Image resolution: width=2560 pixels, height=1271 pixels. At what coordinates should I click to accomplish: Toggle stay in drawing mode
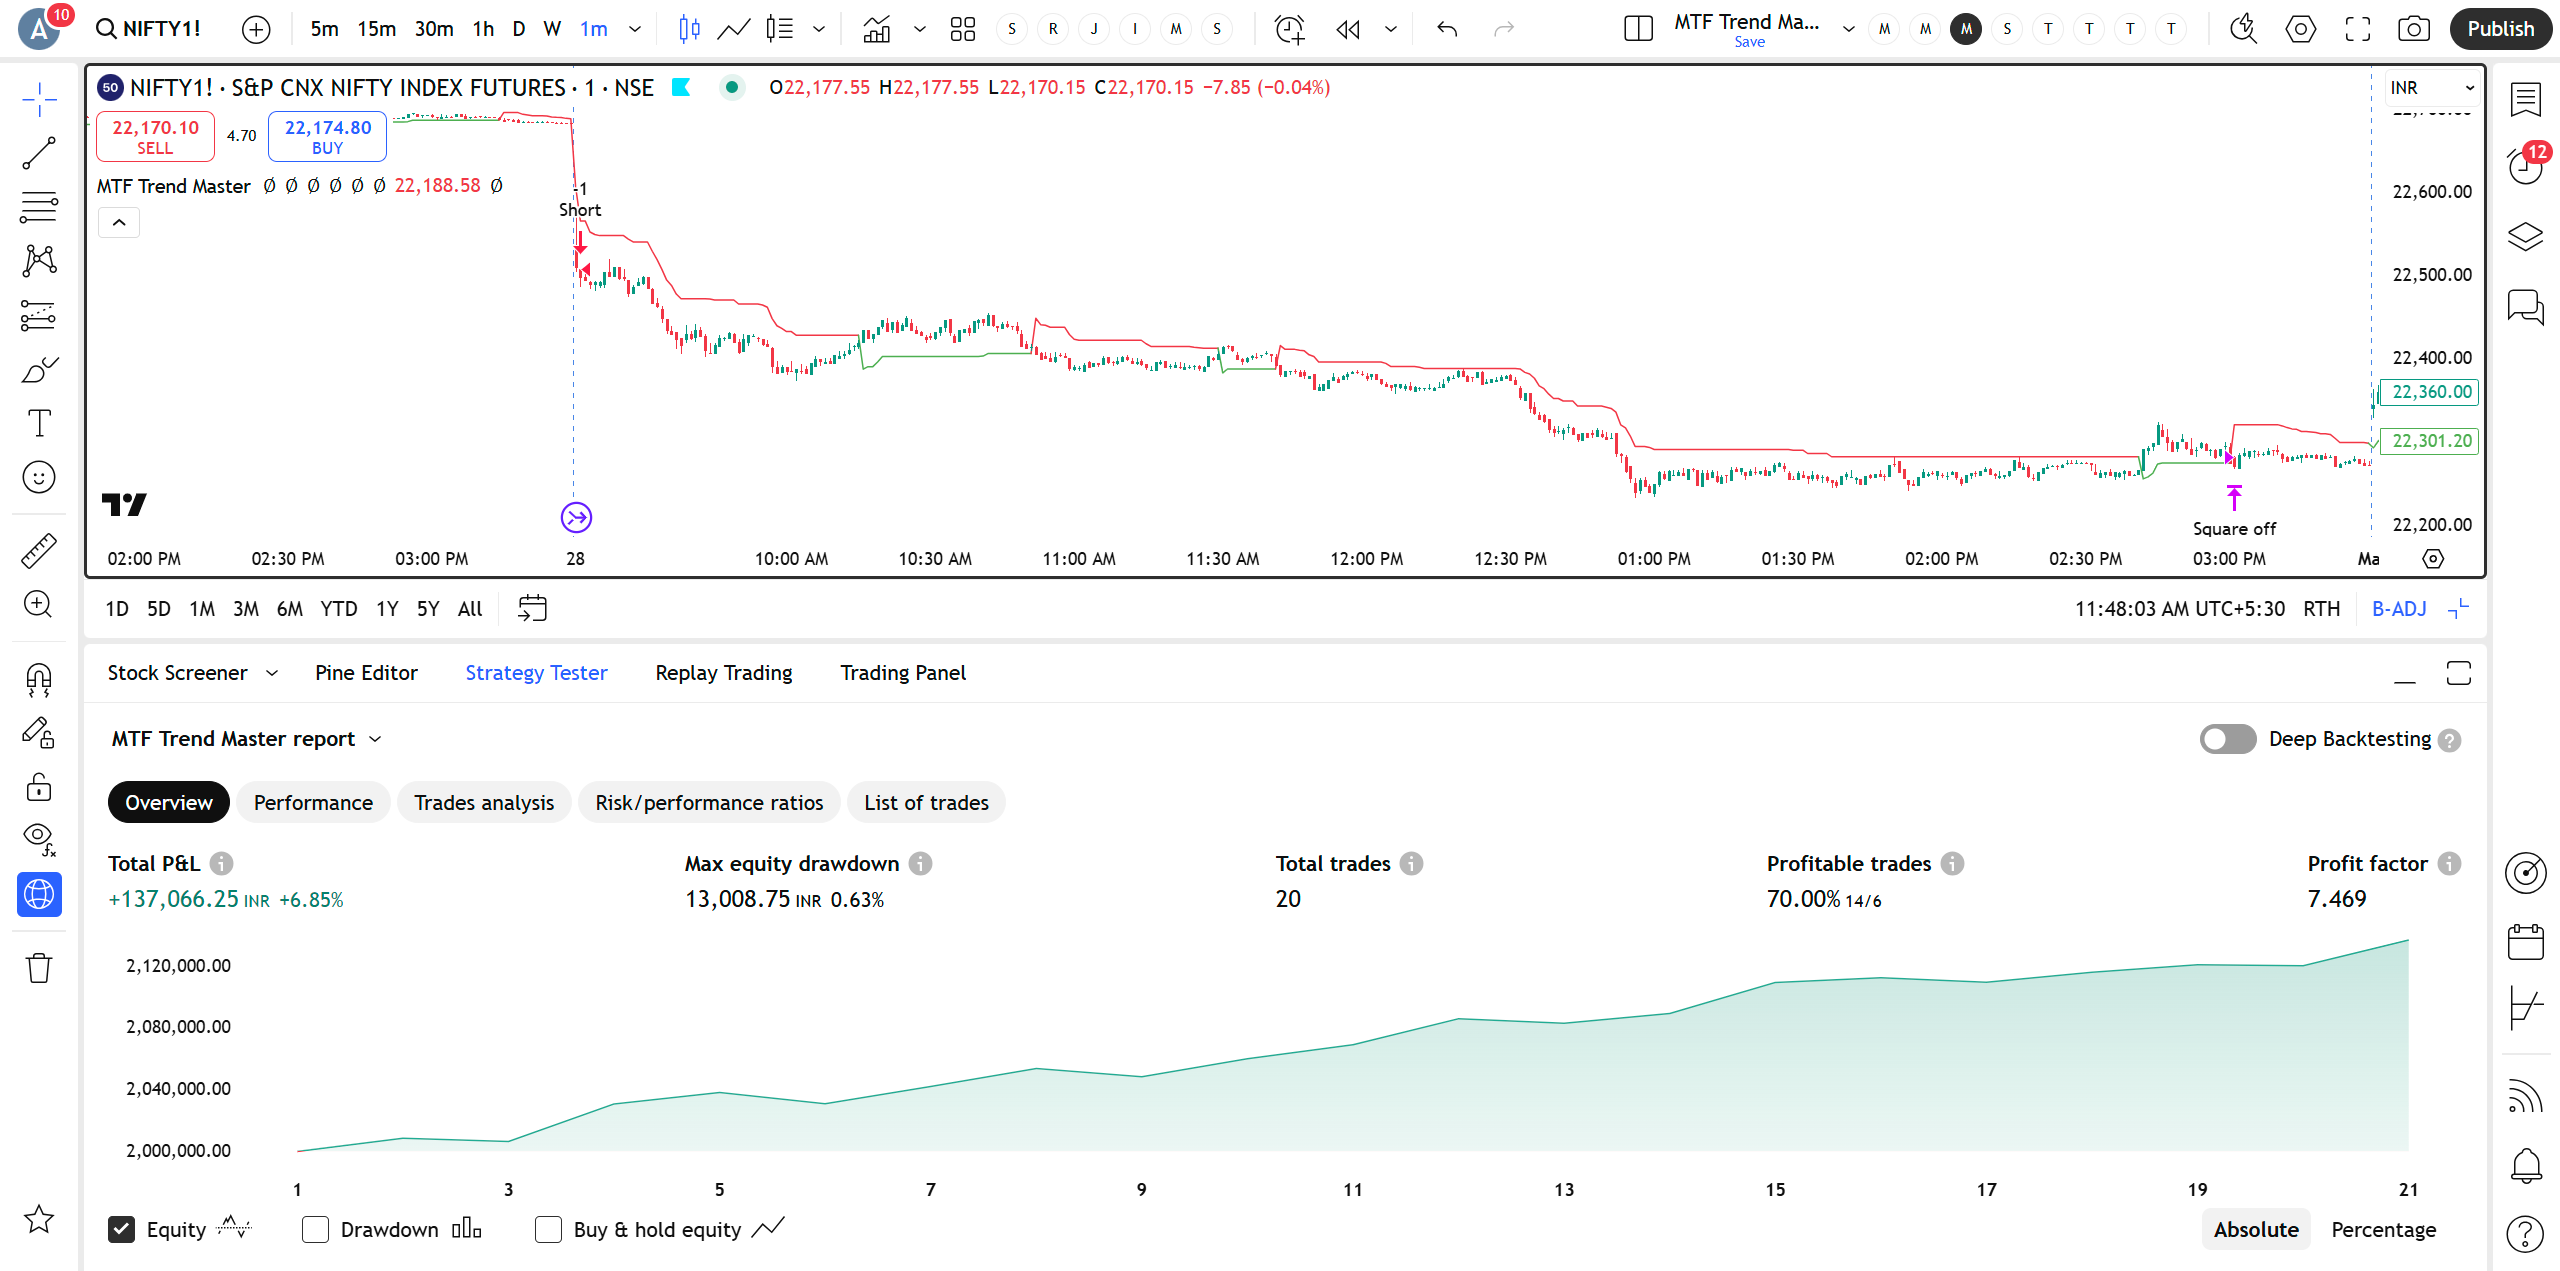coord(39,733)
